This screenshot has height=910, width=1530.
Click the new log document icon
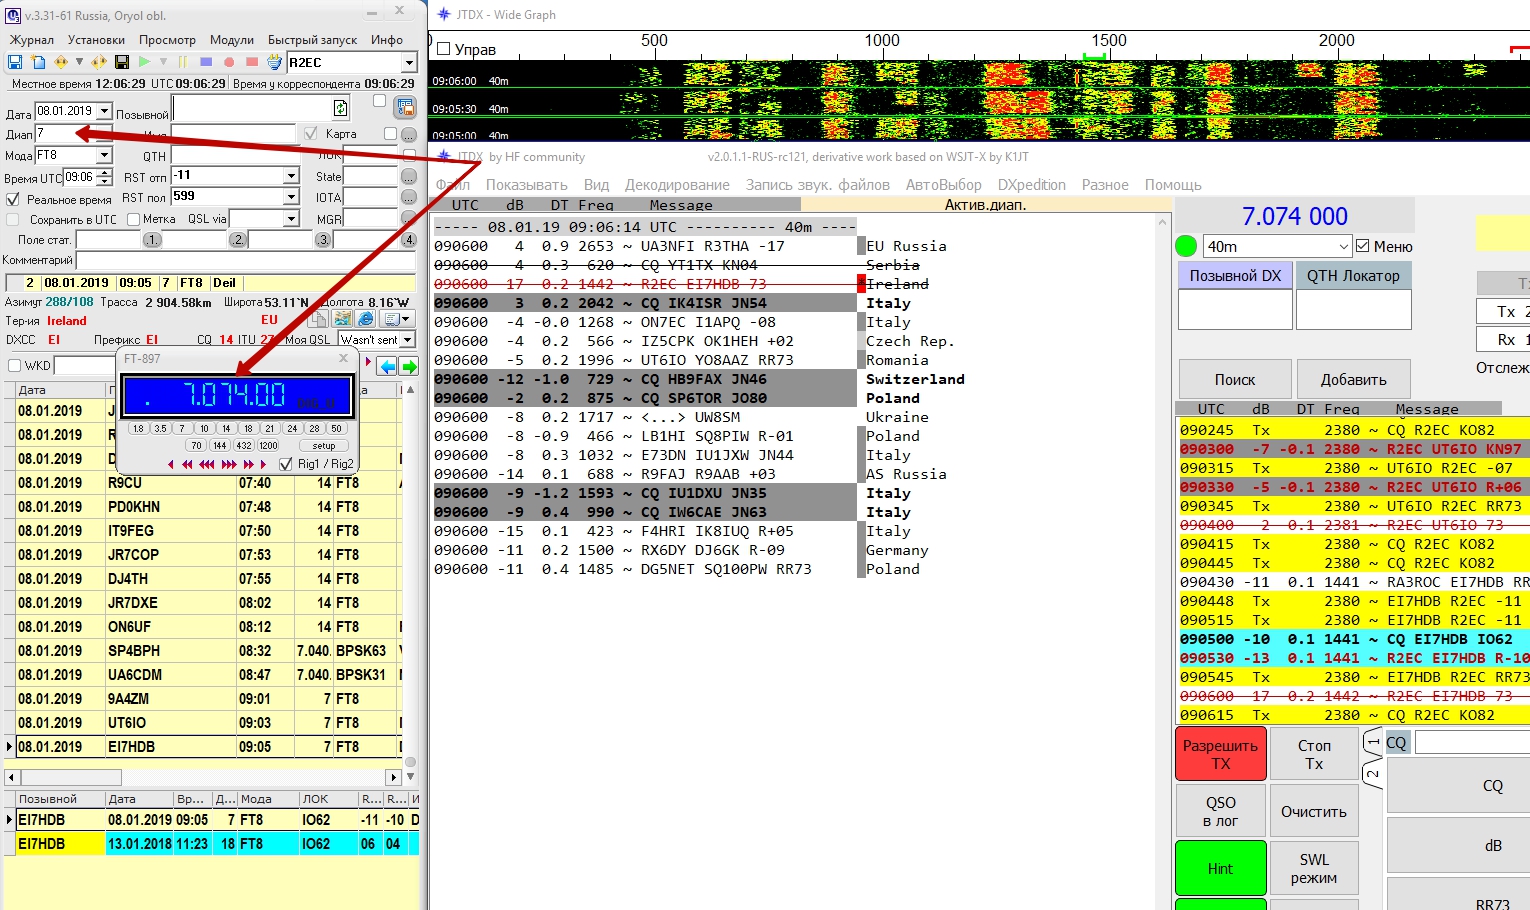37,62
